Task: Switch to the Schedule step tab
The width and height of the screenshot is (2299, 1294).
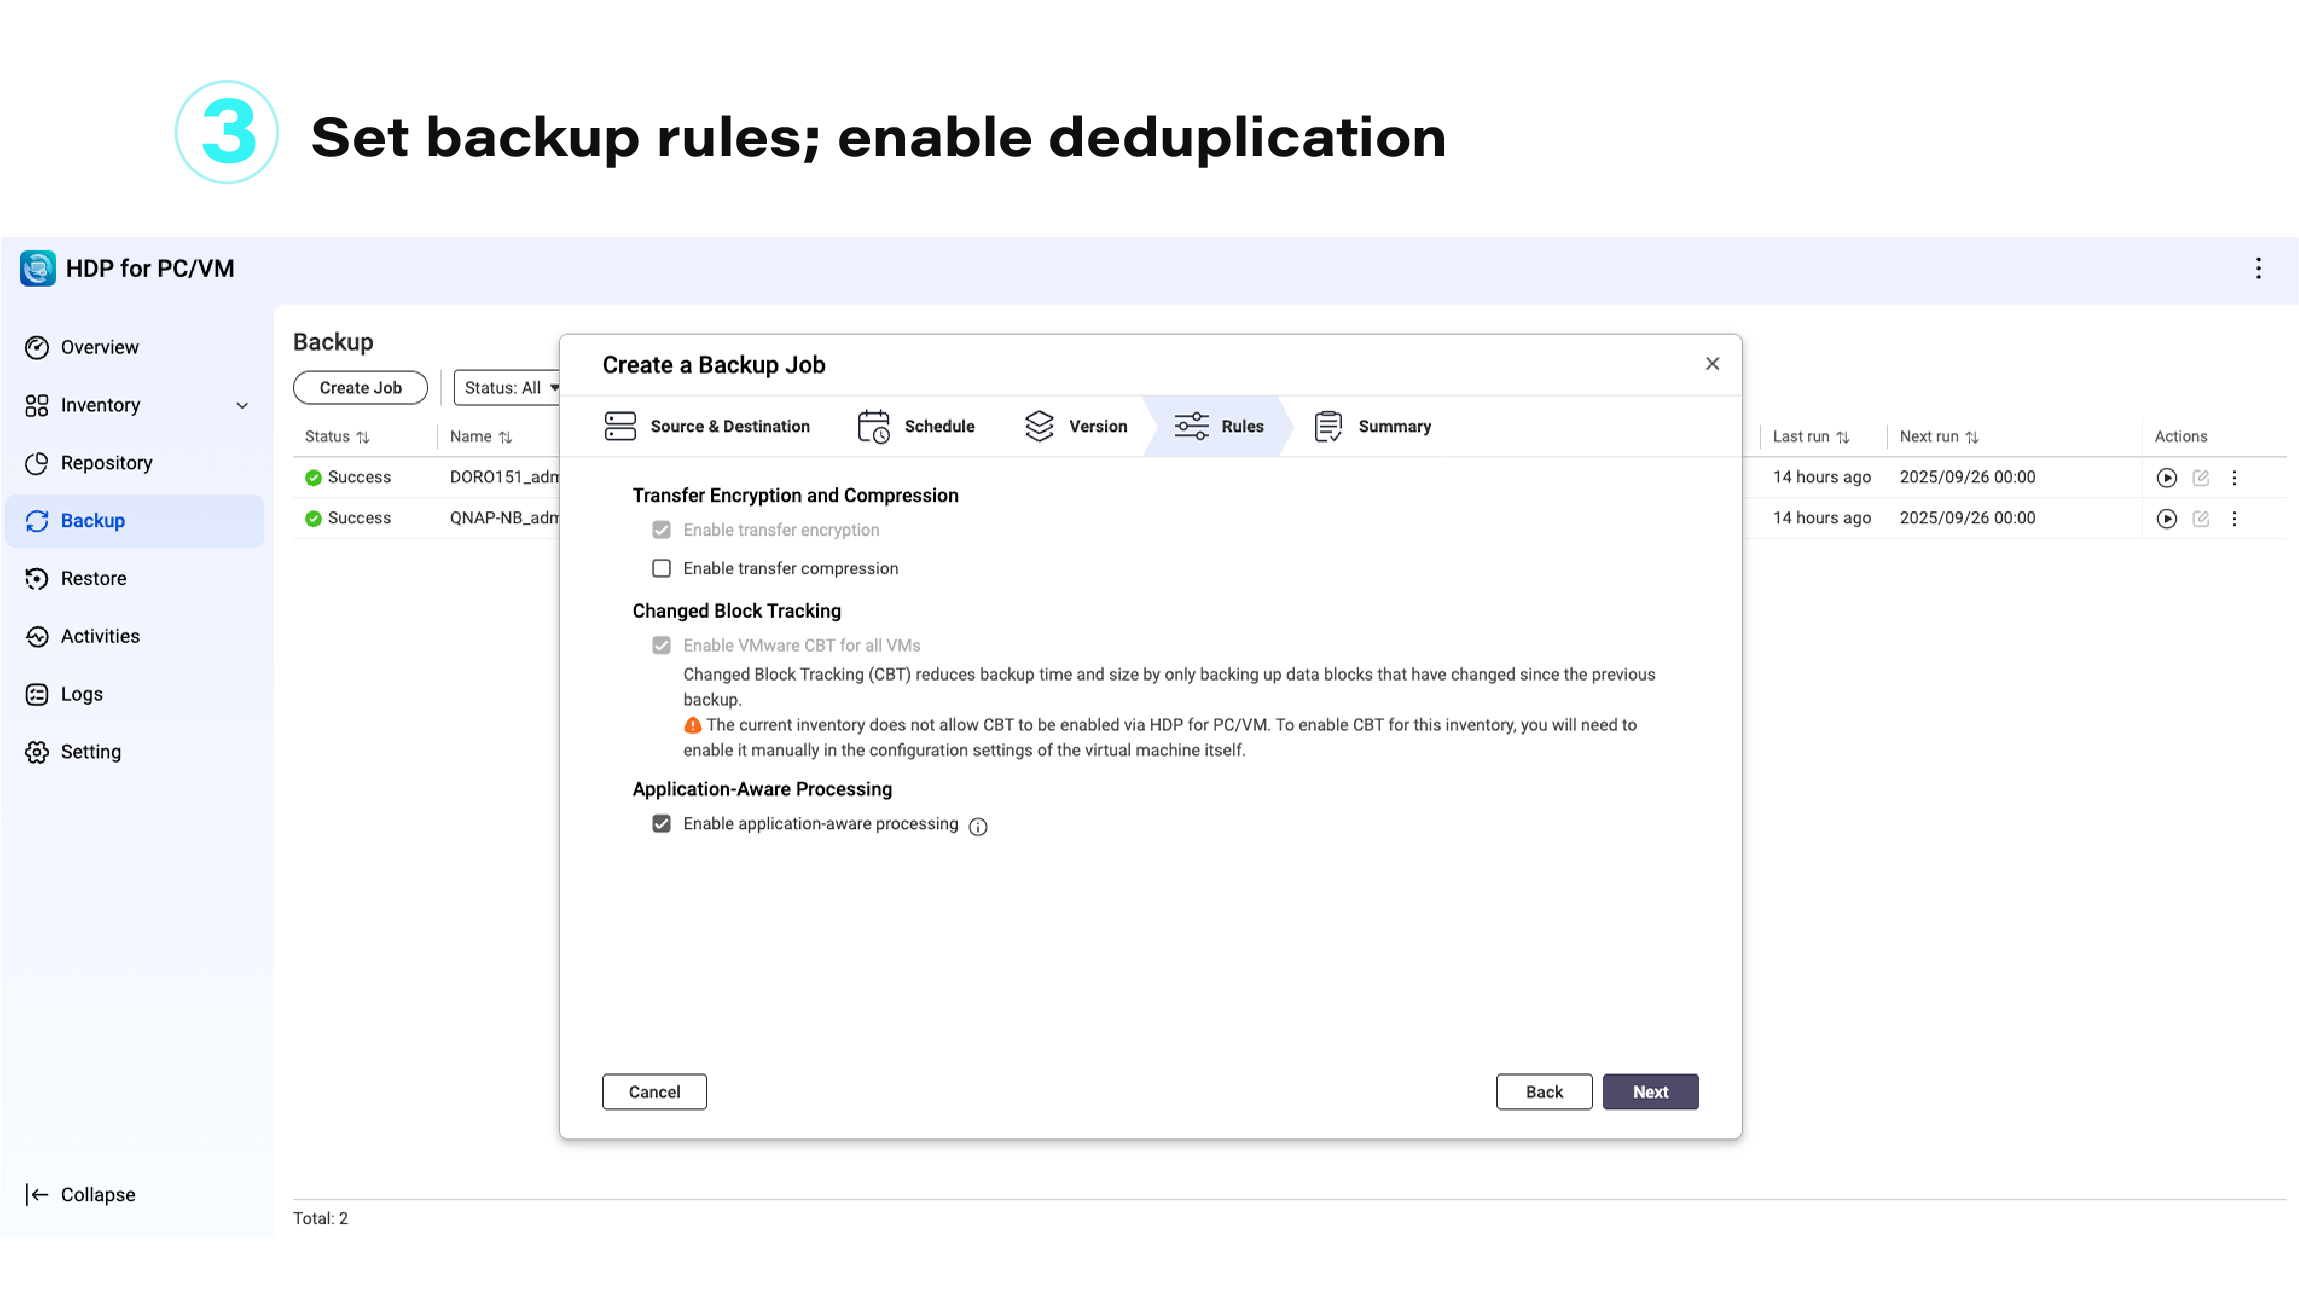Action: (x=915, y=426)
